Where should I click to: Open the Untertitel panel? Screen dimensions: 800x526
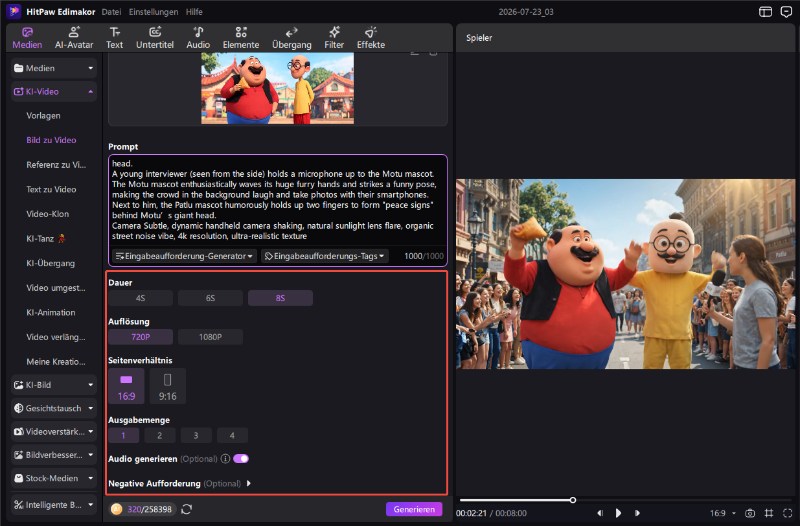[155, 38]
